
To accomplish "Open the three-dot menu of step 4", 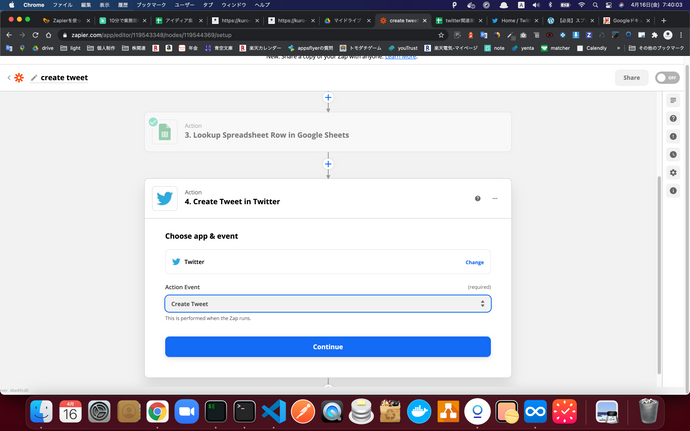I will (x=495, y=199).
